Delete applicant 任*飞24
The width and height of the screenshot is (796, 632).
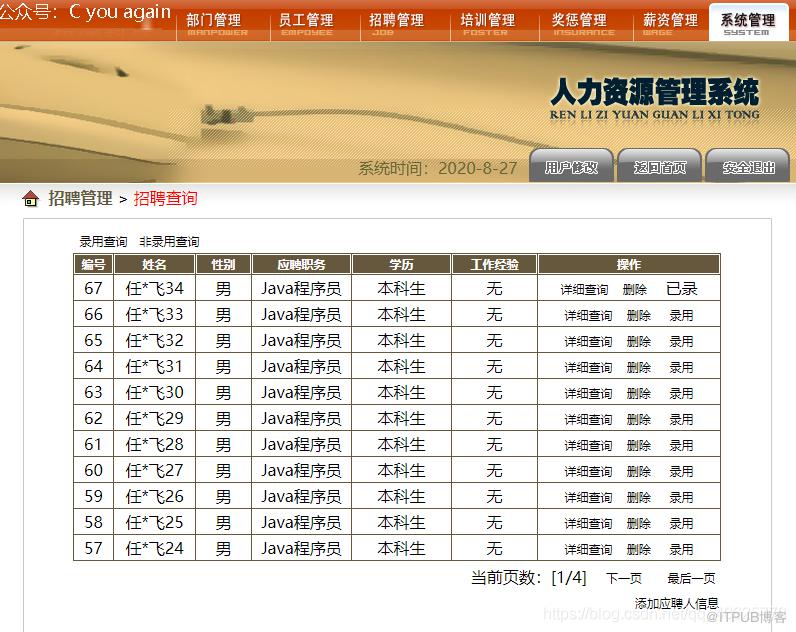tap(639, 550)
